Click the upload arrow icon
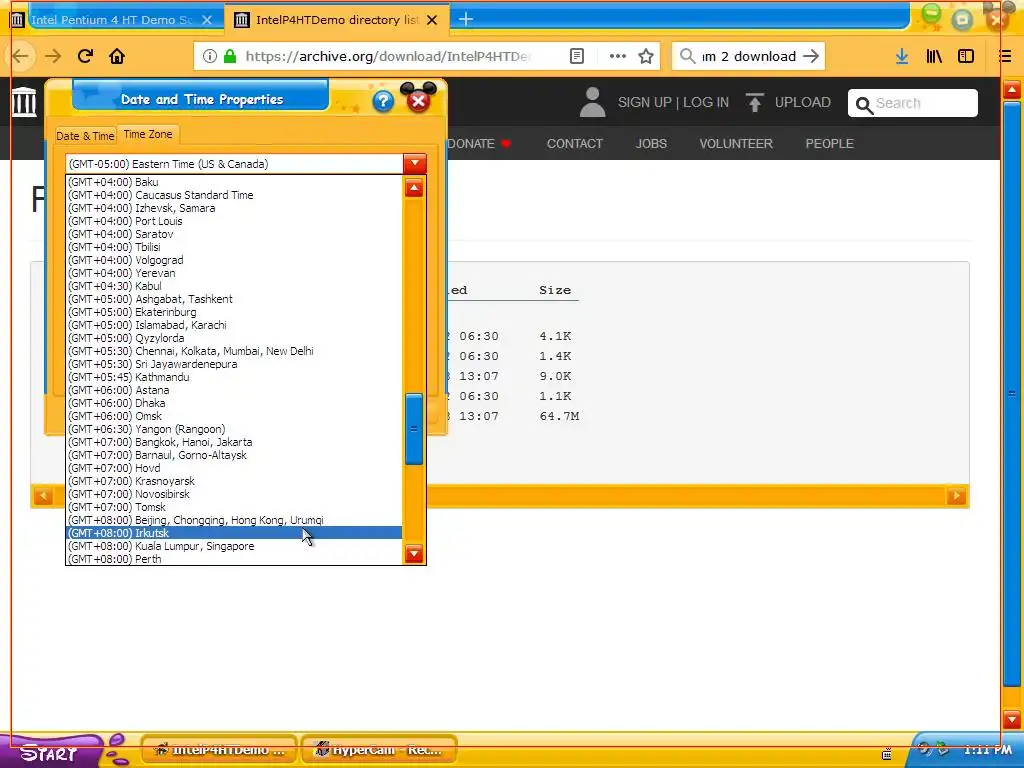This screenshot has height=768, width=1024. [x=755, y=103]
